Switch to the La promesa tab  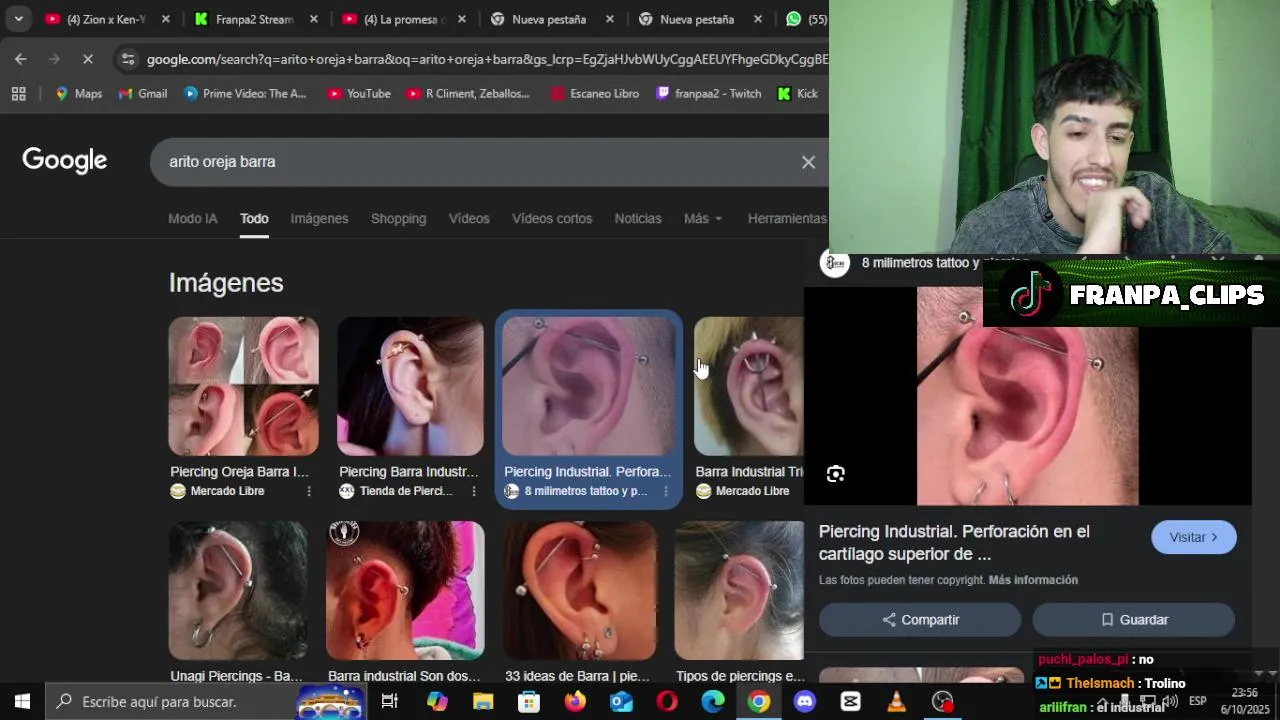click(x=393, y=19)
